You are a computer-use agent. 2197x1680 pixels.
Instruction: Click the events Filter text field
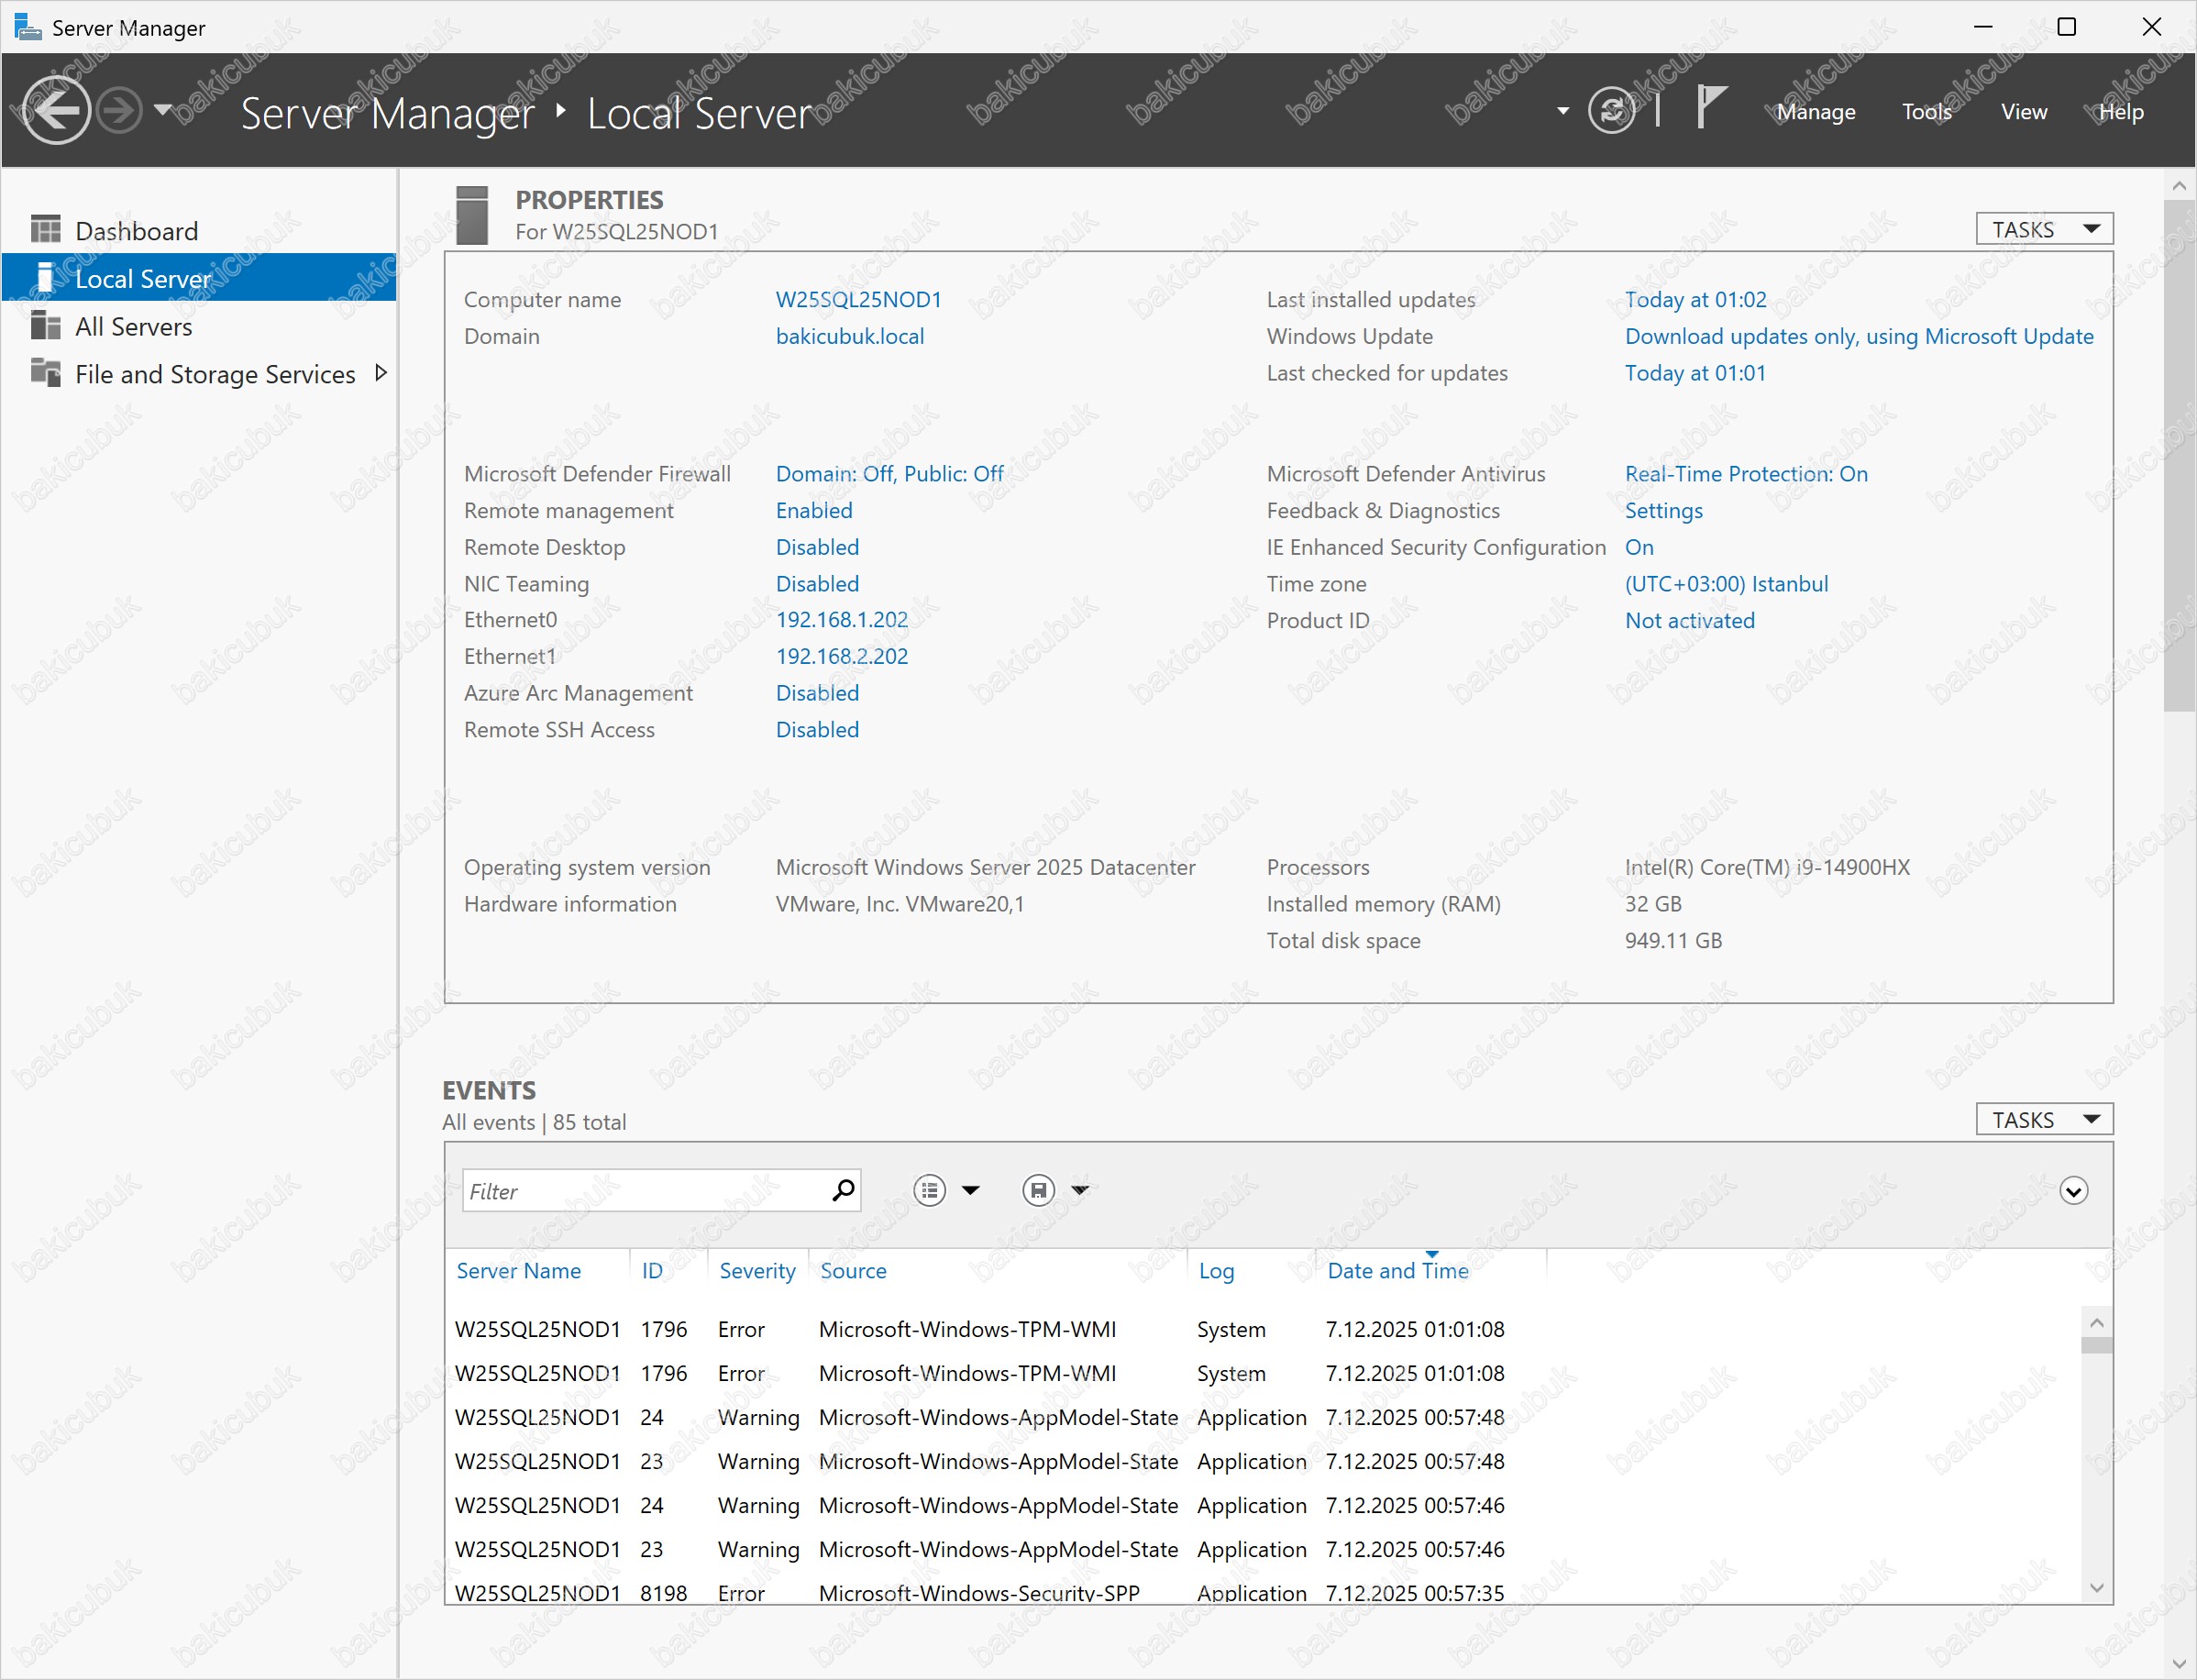coord(645,1191)
